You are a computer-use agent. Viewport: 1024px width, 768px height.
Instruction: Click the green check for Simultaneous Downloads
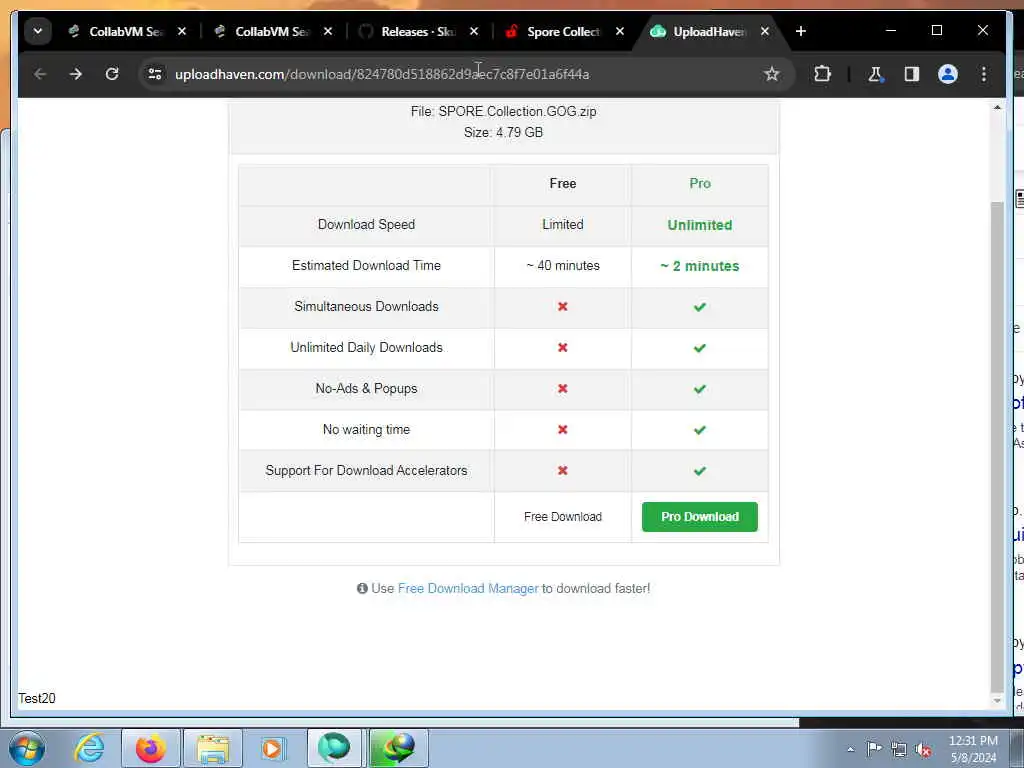[x=699, y=306]
